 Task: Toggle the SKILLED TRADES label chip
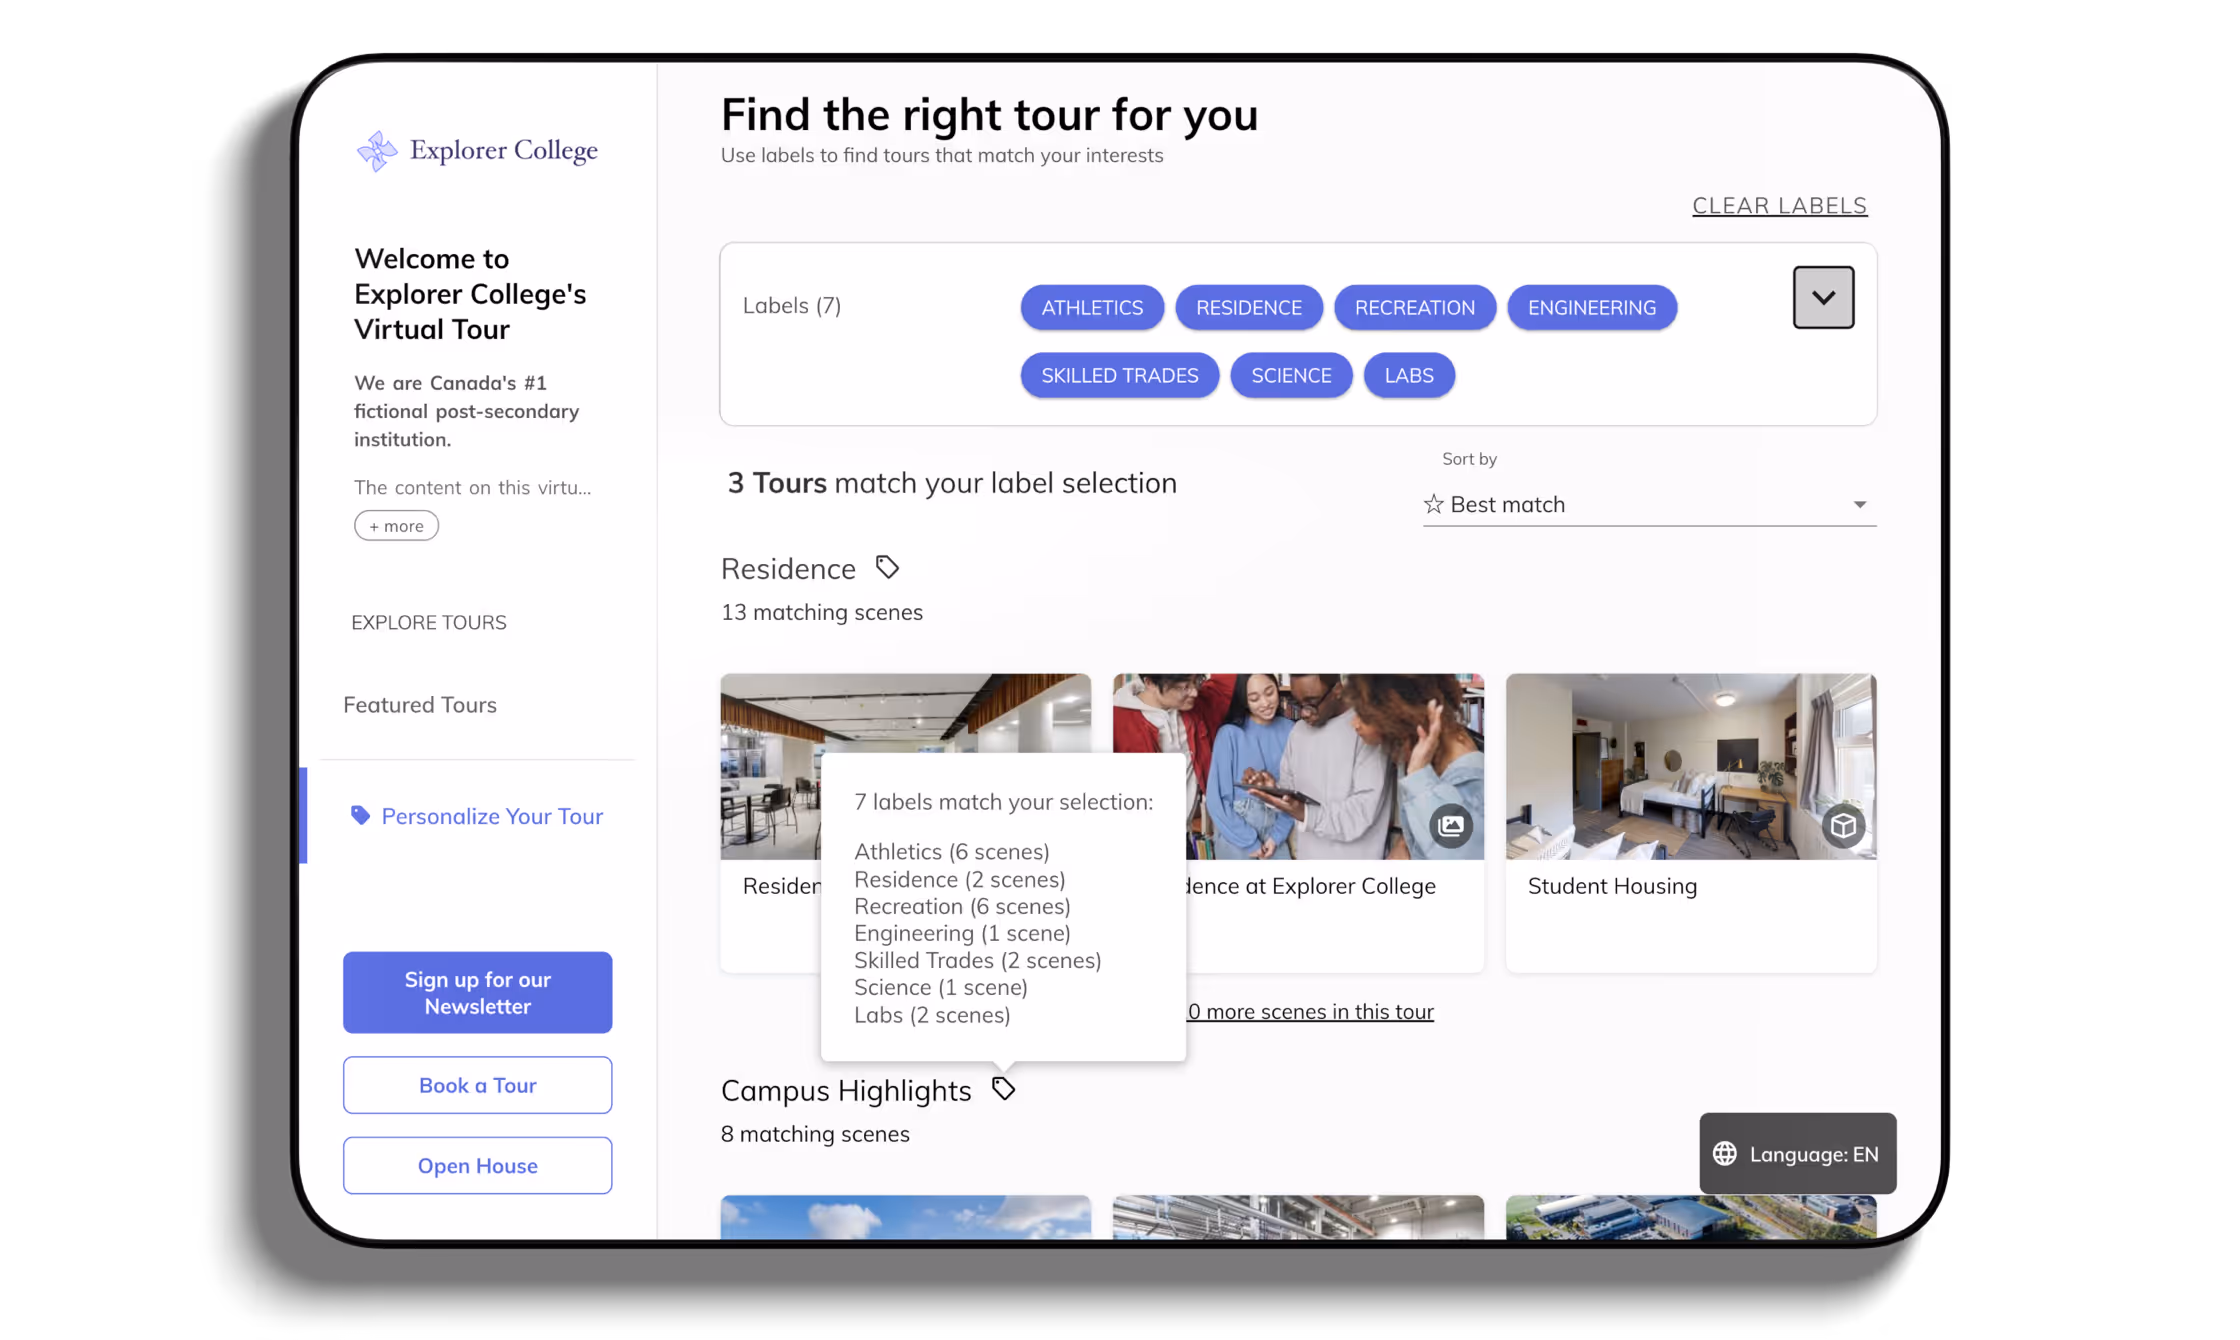1120,376
